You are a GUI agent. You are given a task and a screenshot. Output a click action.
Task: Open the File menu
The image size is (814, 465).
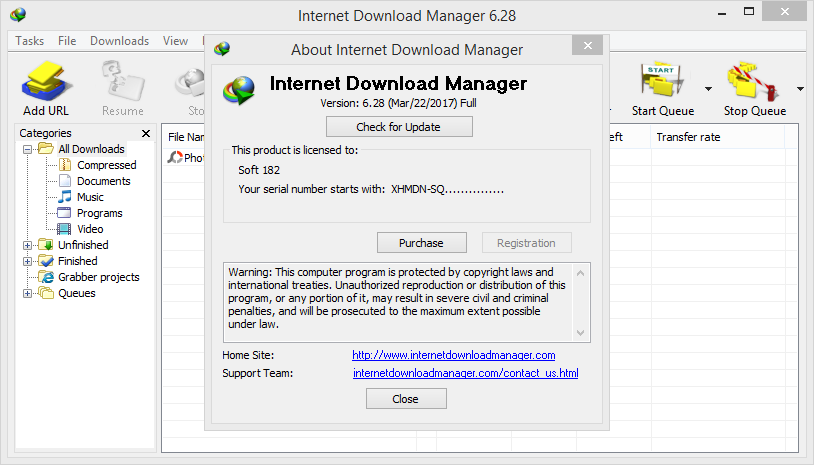(x=67, y=40)
